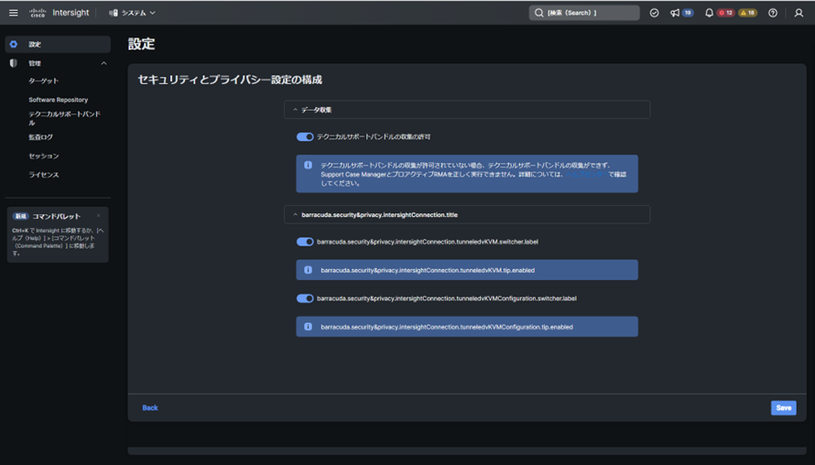Image resolution: width=815 pixels, height=465 pixels.
Task: Toggle the tunneledvKVMConfiguration.switcher.label switch
Action: tap(305, 299)
